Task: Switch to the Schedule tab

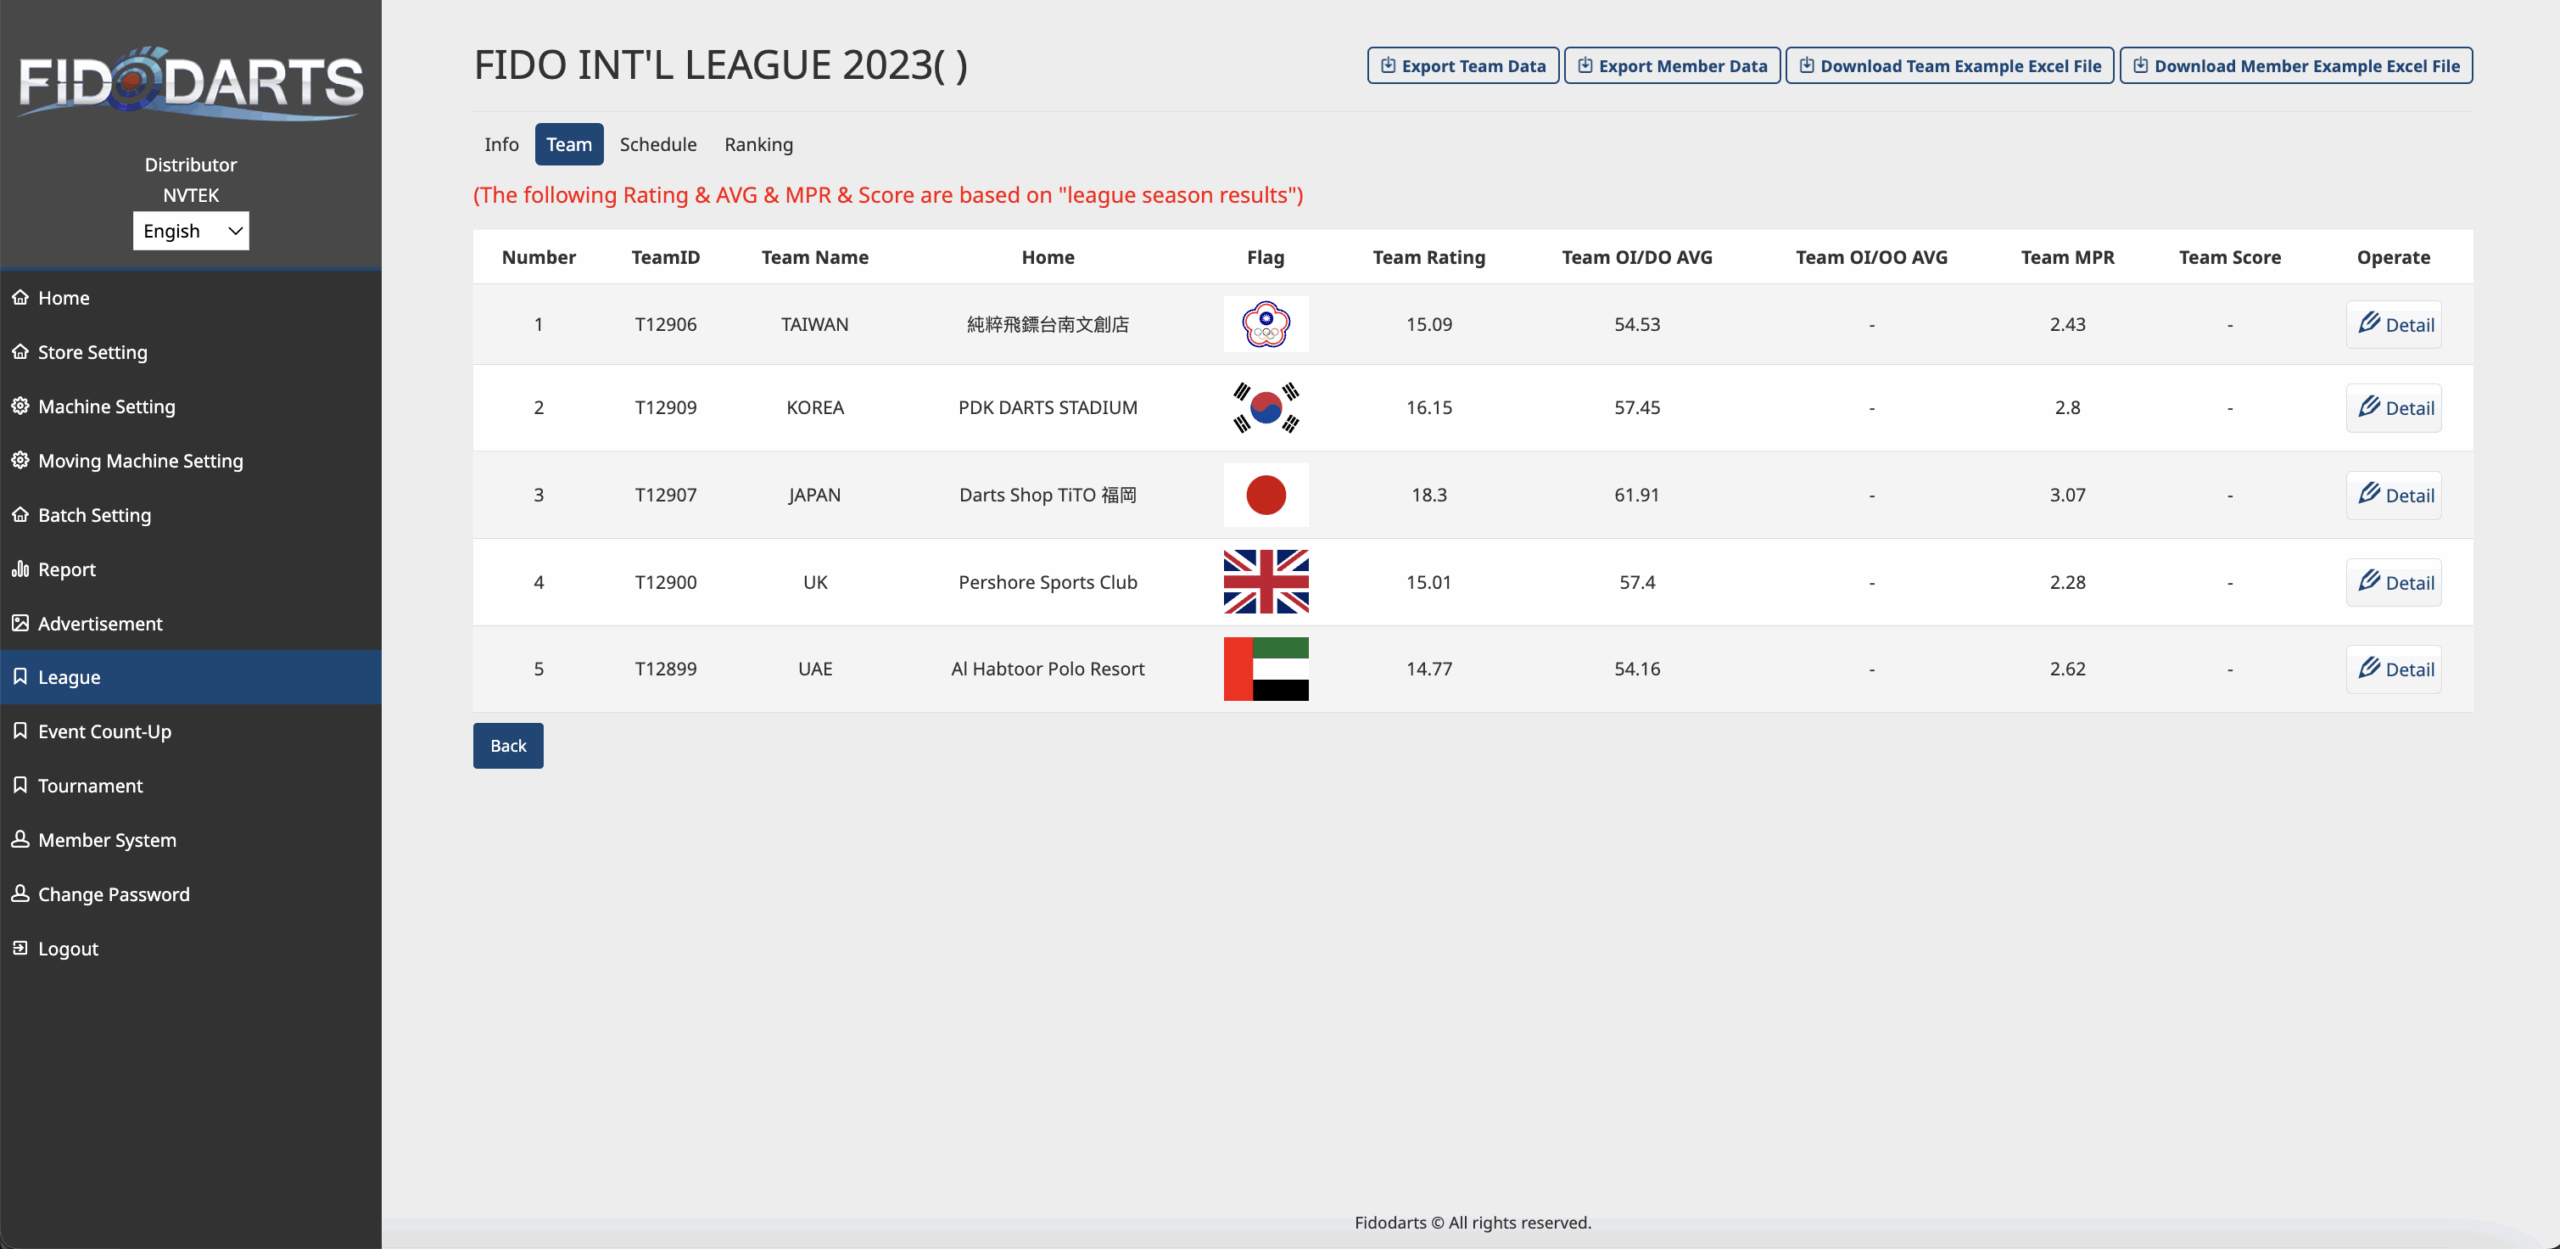Action: (x=657, y=145)
